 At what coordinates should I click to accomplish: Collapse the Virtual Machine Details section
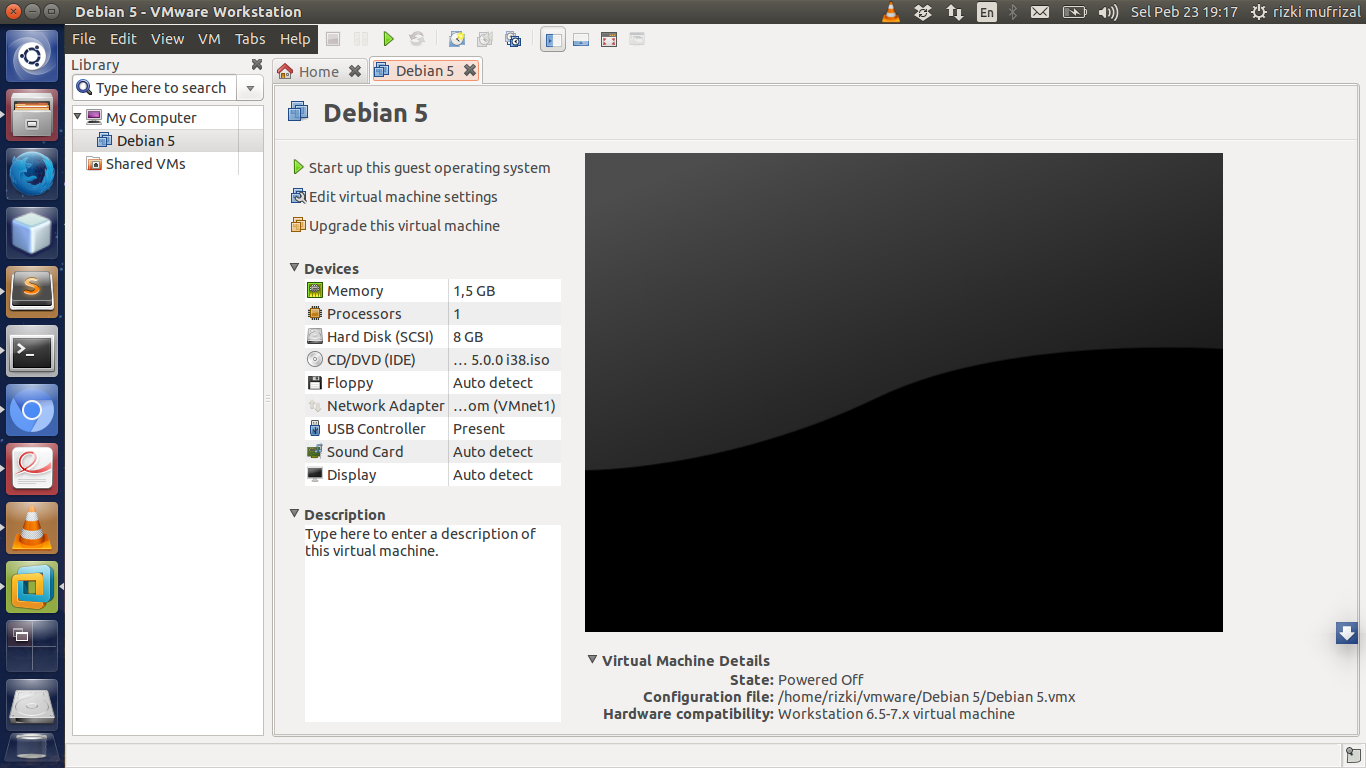592,660
